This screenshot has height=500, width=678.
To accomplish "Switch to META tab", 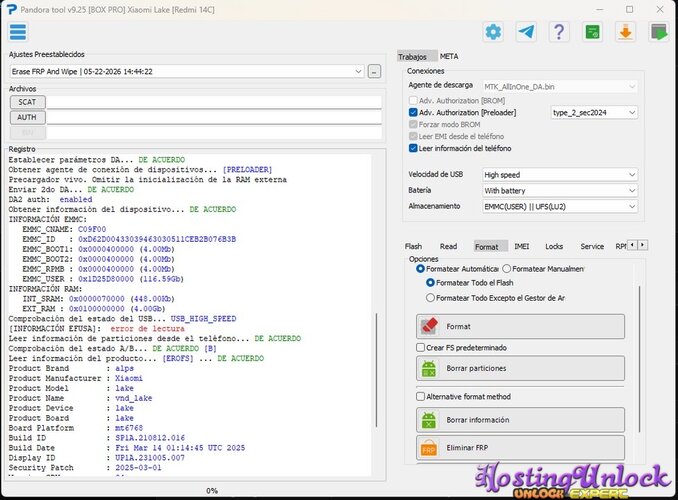I will [449, 57].
